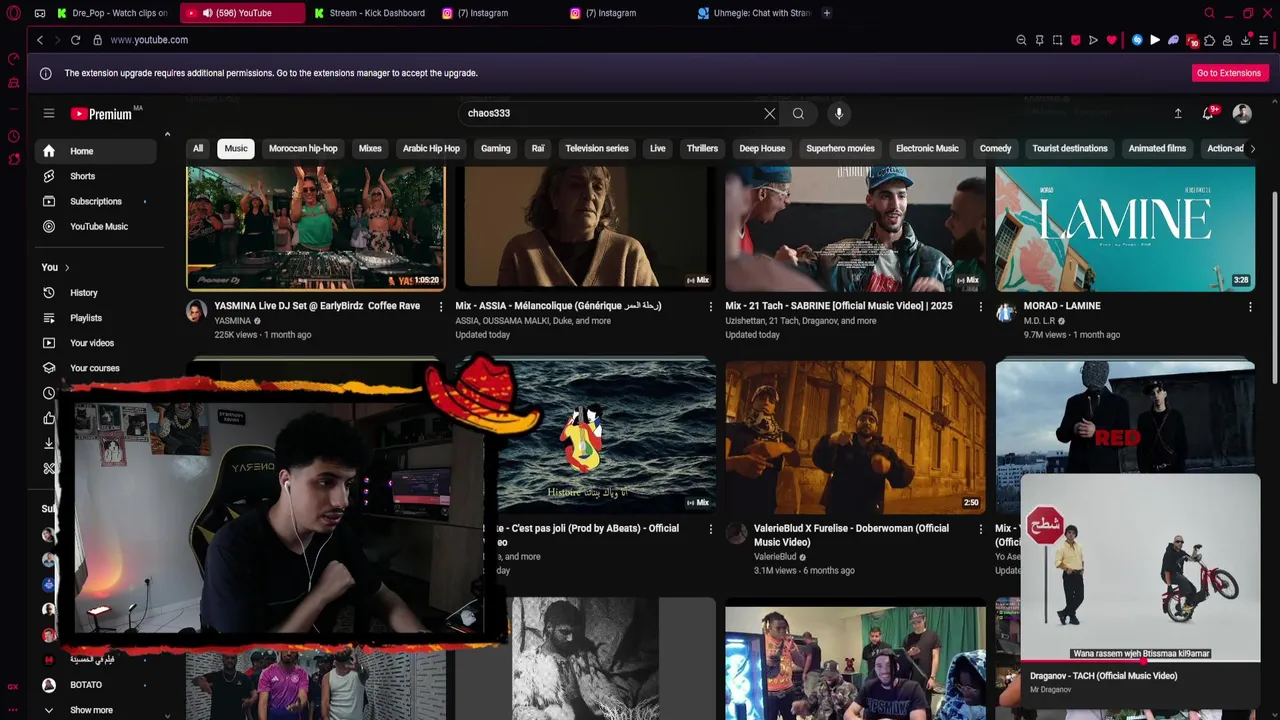Viewport: 1280px width, 720px height.
Task: Click the Go to Extensions button
Action: click(1229, 73)
